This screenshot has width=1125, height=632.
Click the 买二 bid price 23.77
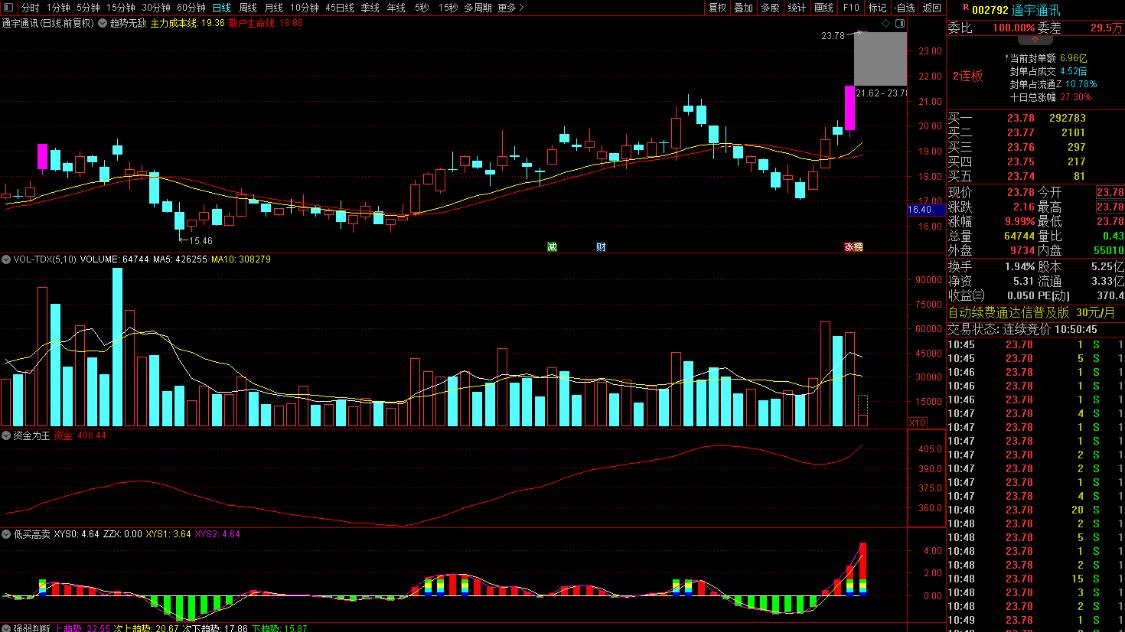click(x=1020, y=133)
